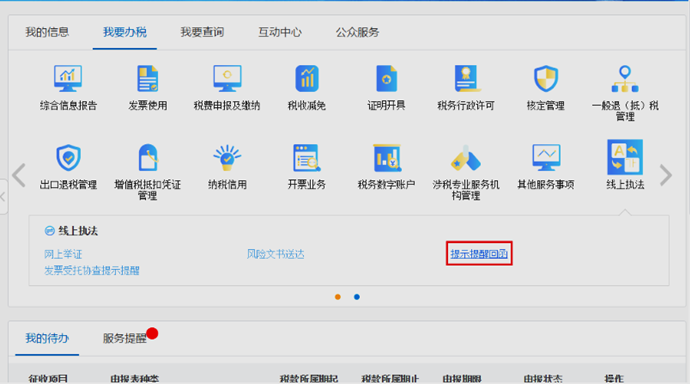This screenshot has height=384, width=690.
Task: Open 税收减免 icon
Action: (307, 78)
